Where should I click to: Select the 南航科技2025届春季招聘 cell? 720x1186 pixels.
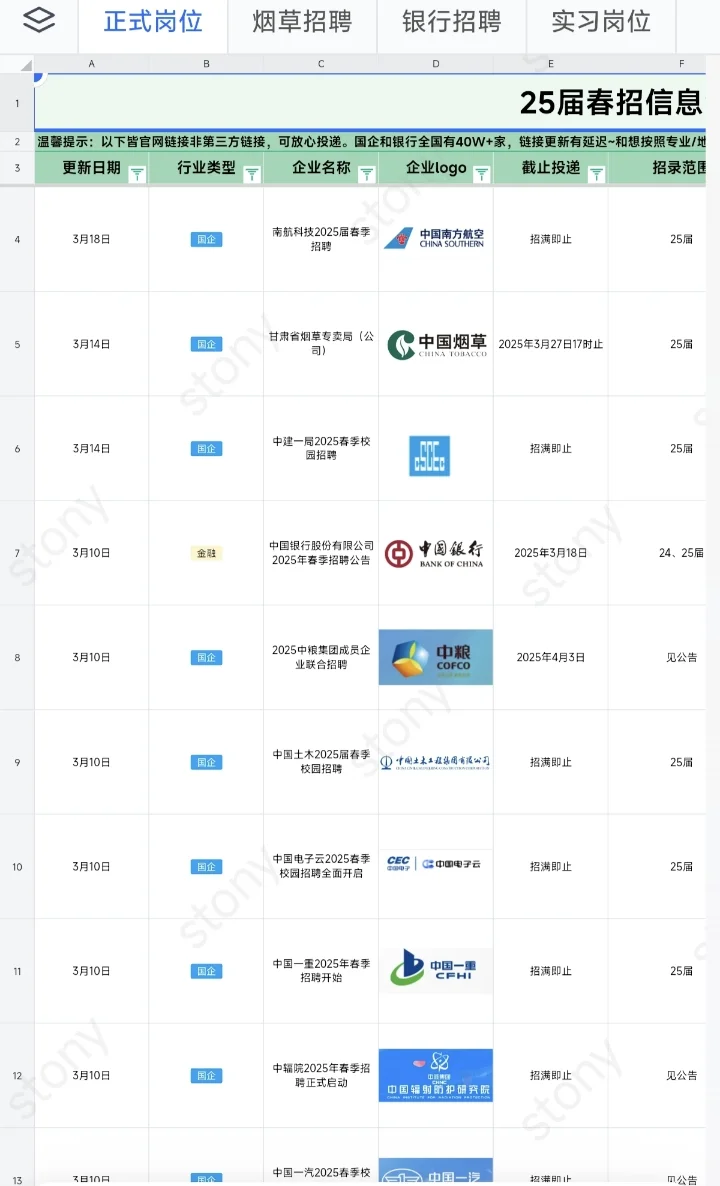click(x=321, y=239)
